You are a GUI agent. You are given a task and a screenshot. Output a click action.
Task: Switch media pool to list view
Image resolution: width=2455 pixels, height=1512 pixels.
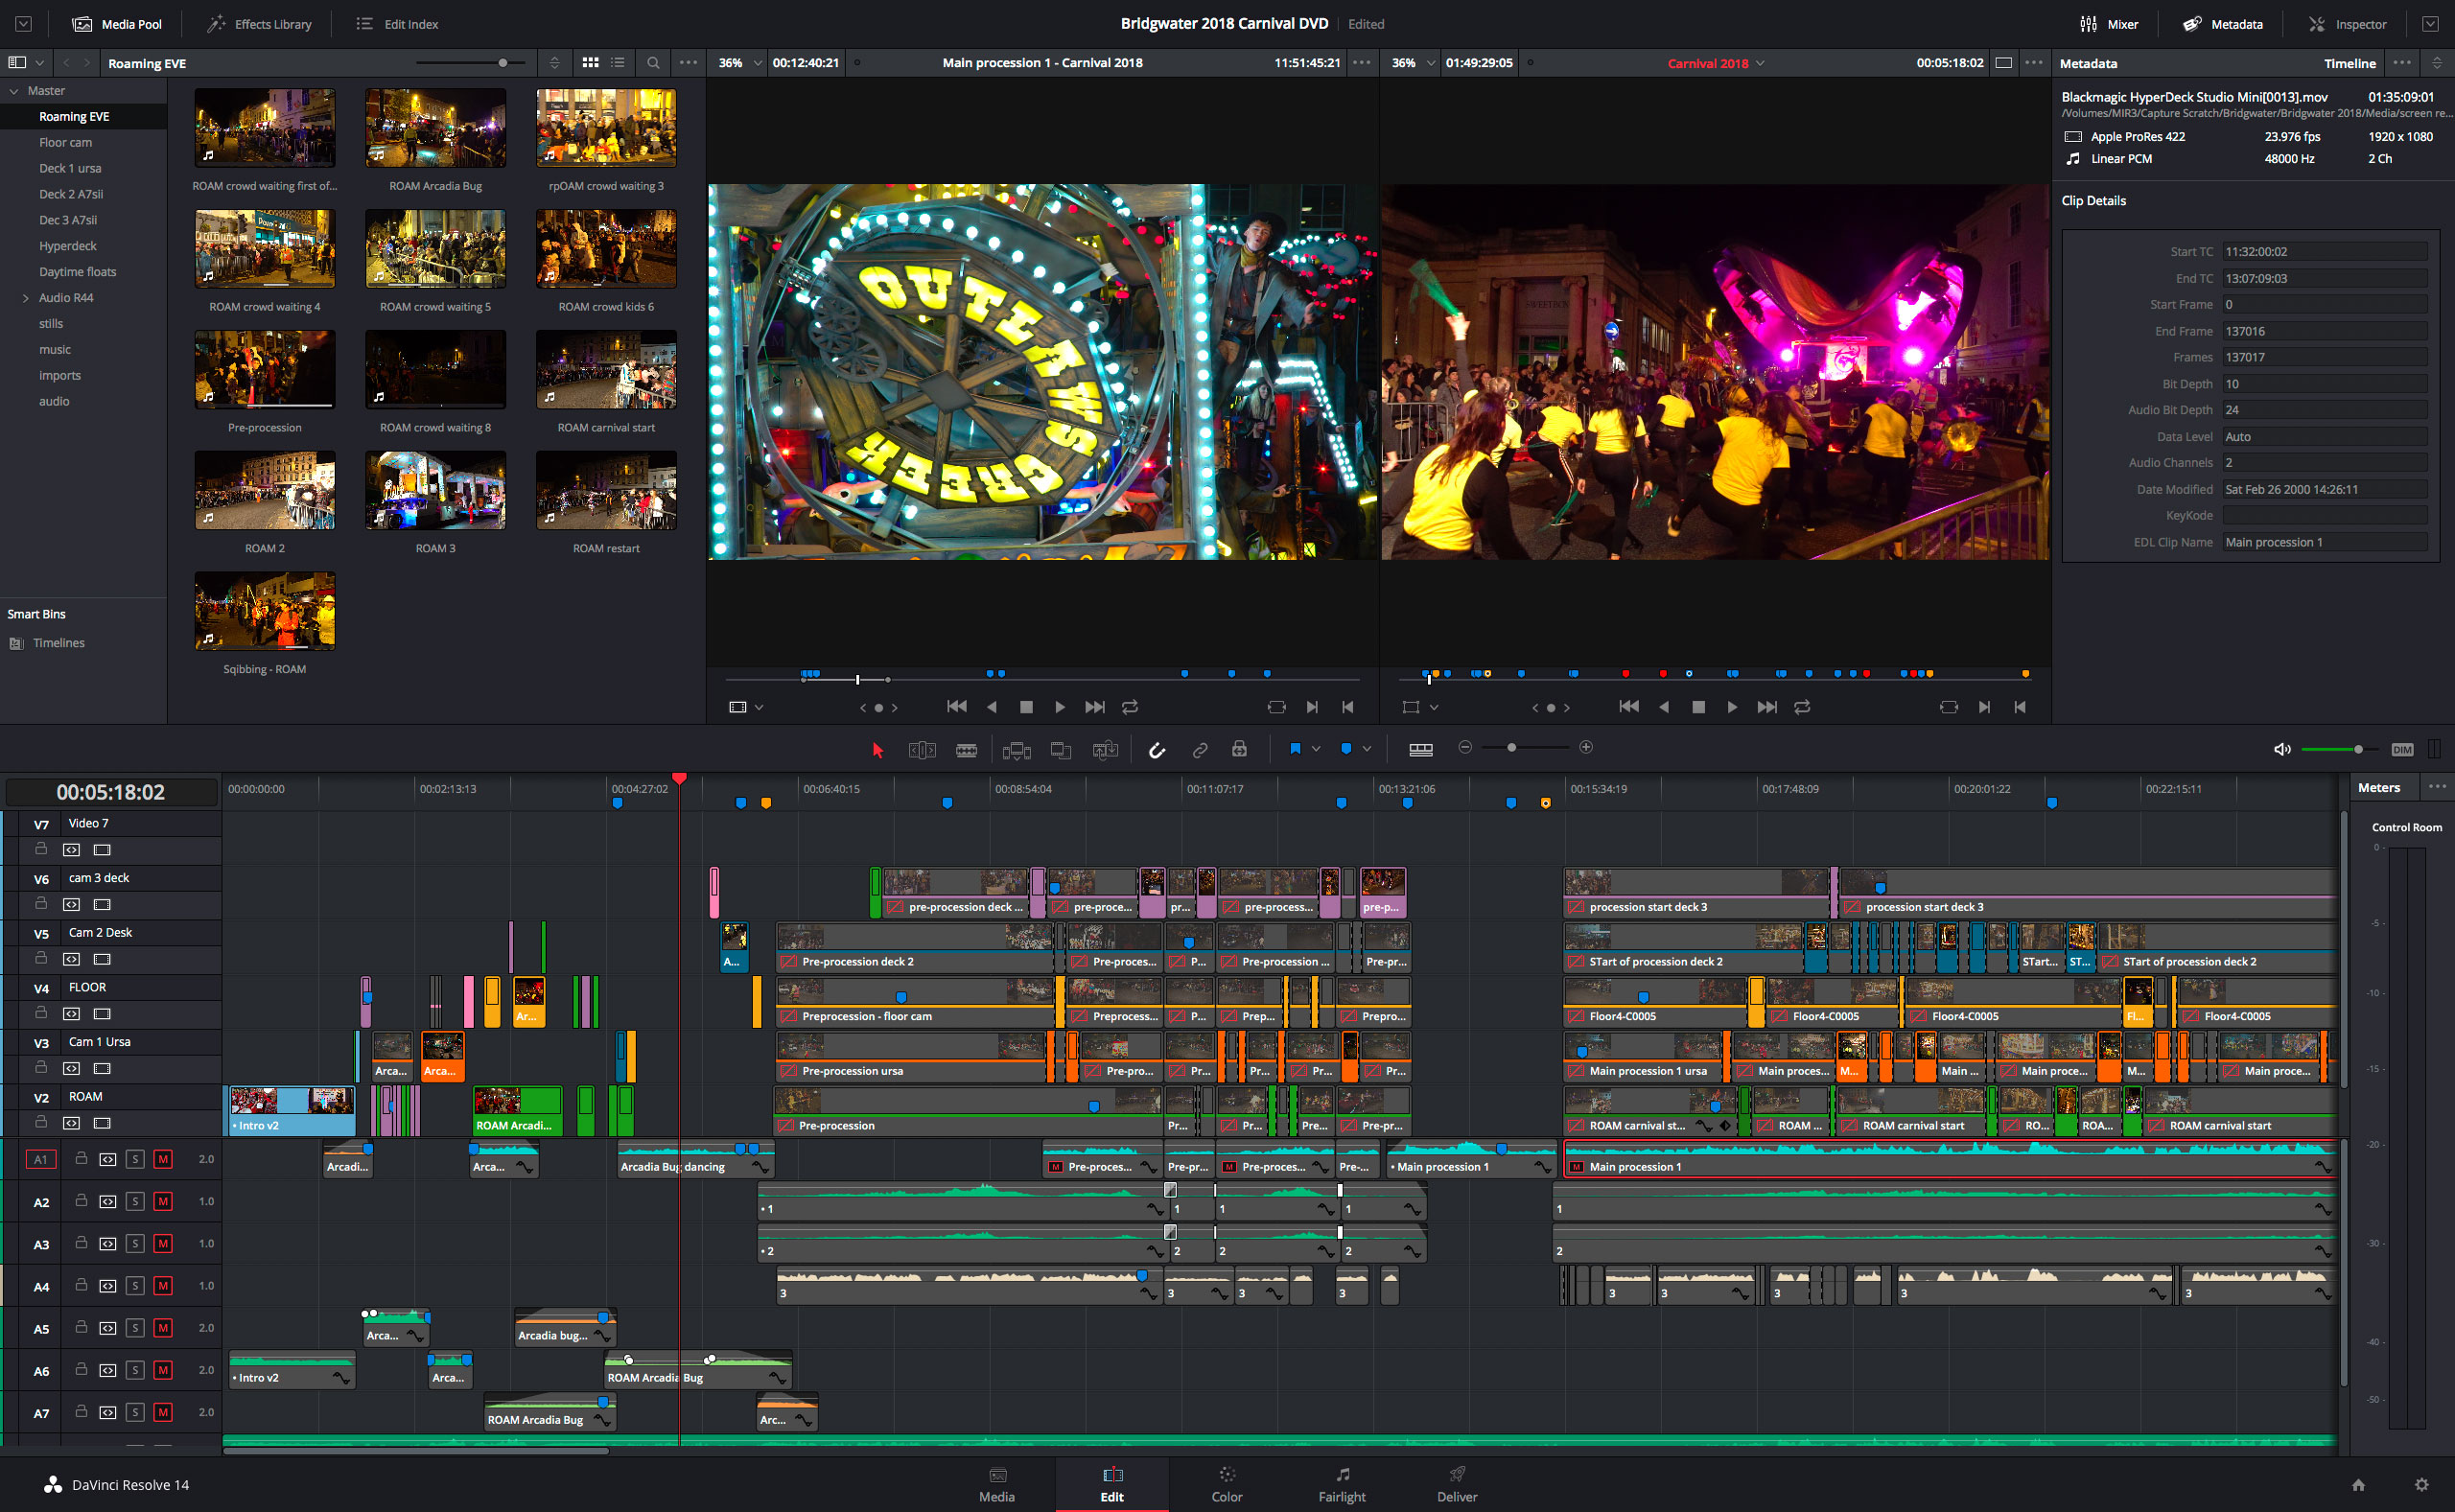point(618,63)
